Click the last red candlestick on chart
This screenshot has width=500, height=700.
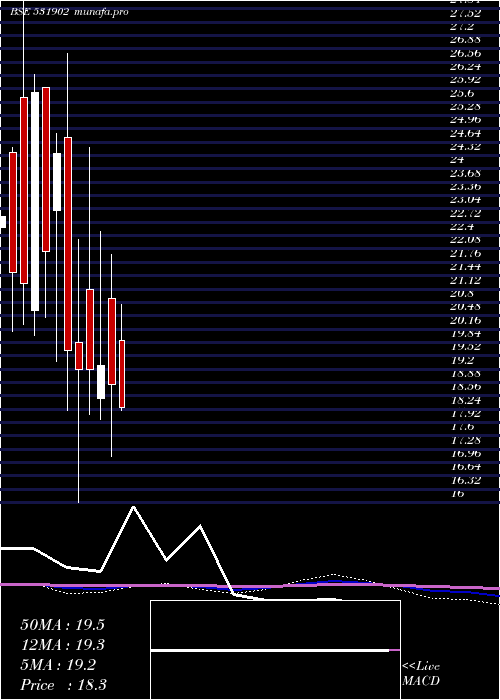tap(122, 374)
